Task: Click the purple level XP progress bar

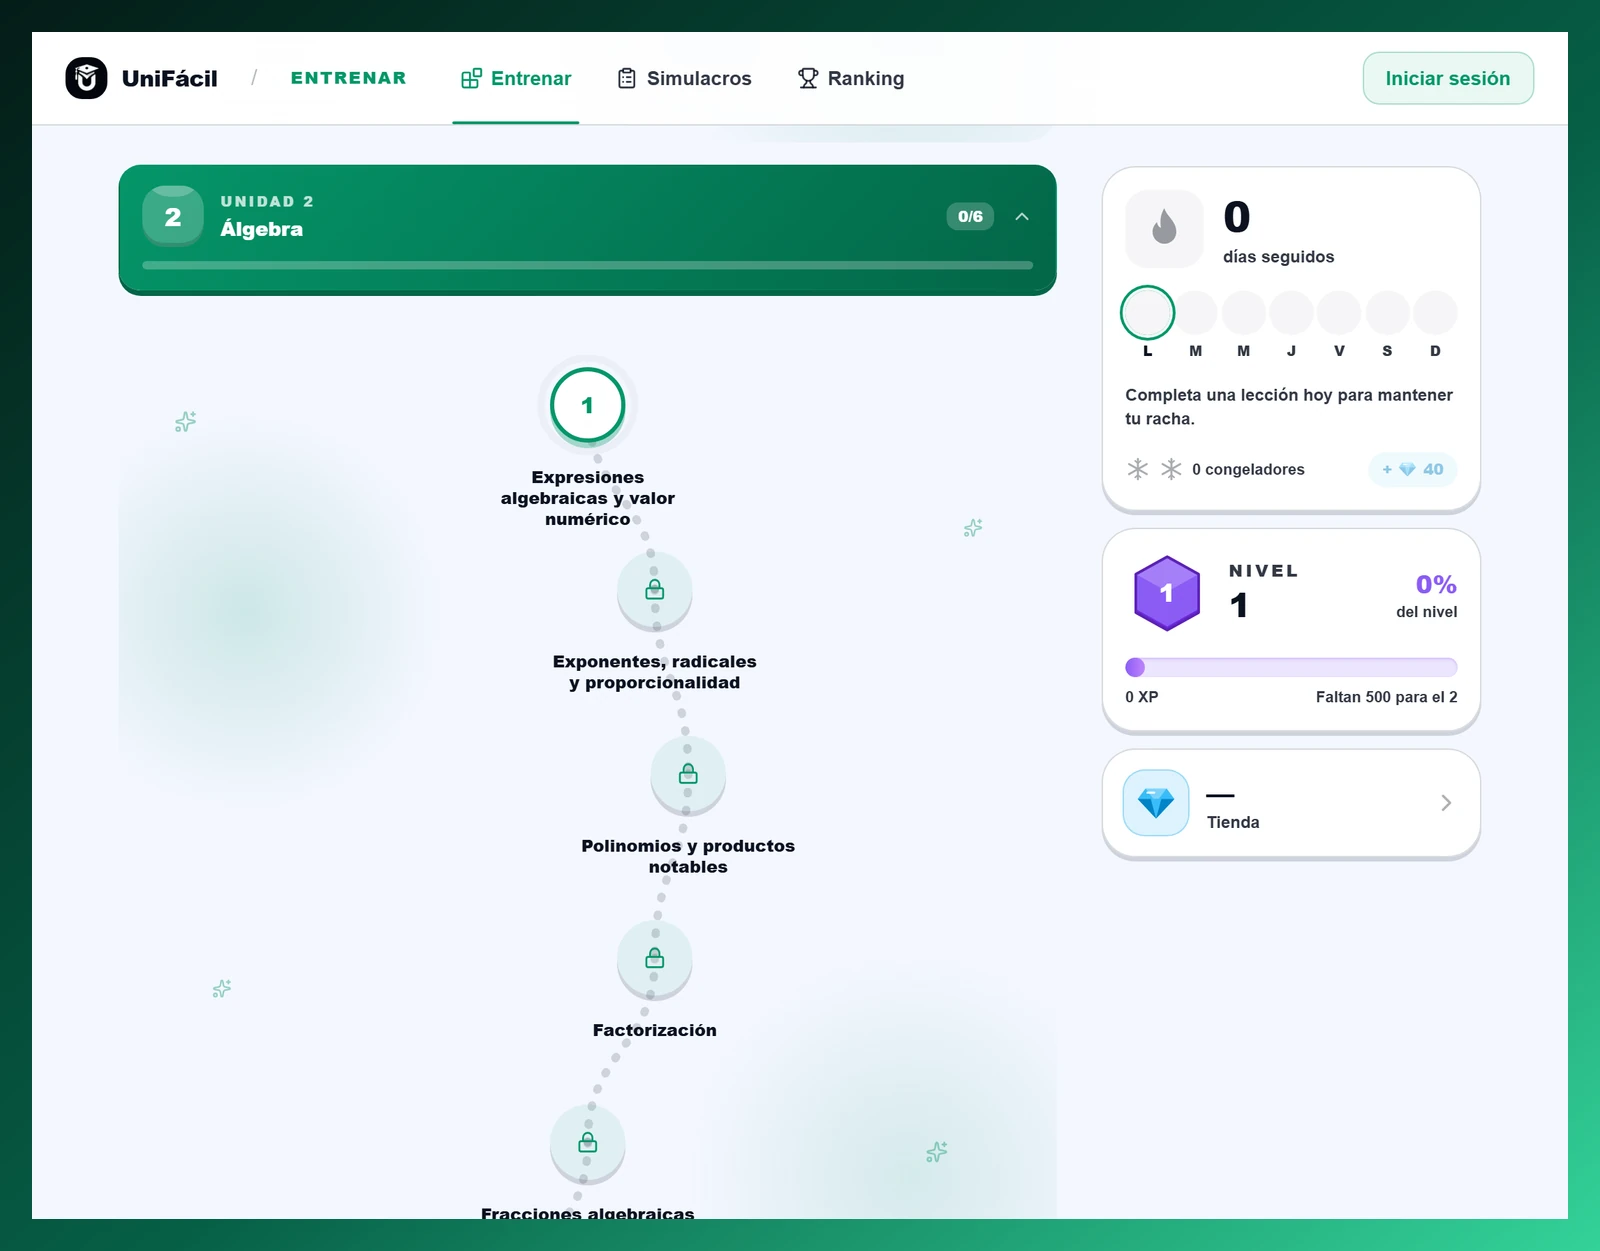Action: pyautogui.click(x=1291, y=667)
